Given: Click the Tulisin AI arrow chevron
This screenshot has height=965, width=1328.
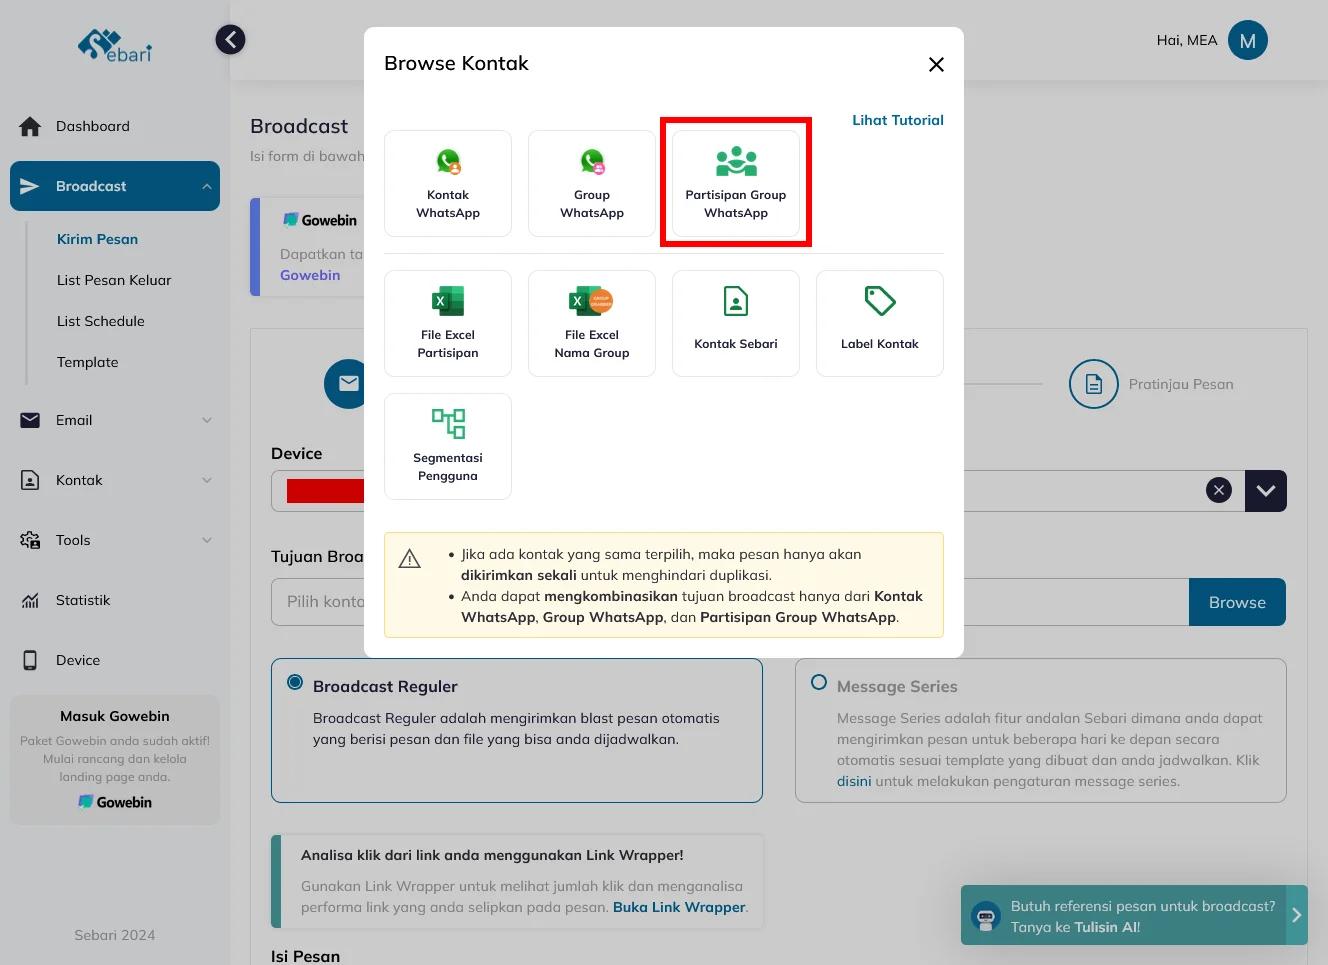Looking at the screenshot, I should (x=1297, y=915).
